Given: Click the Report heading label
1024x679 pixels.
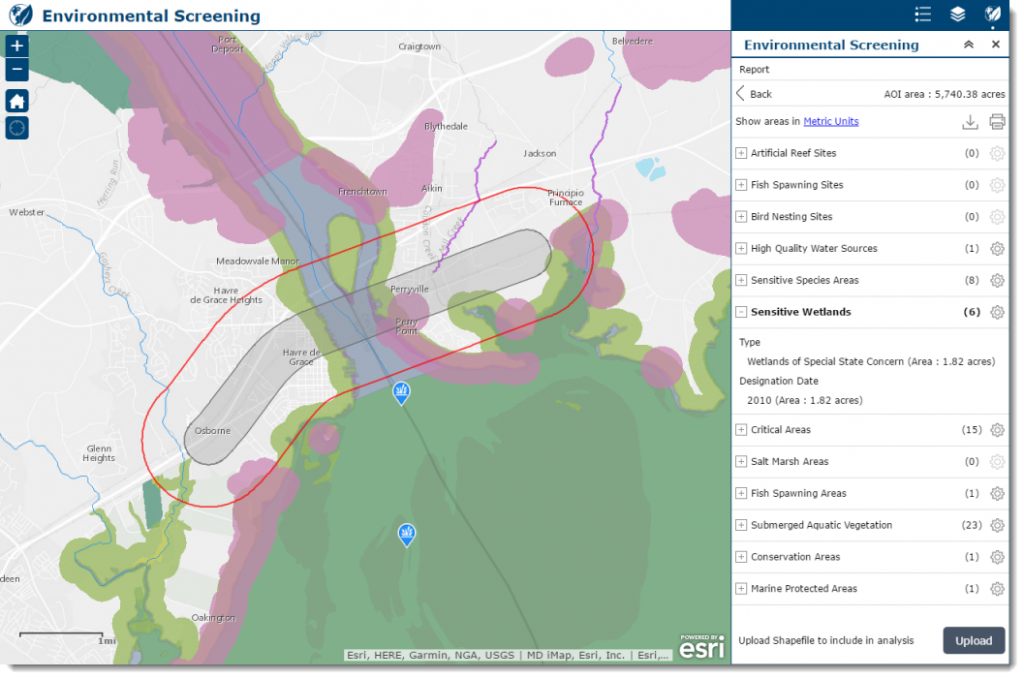Looking at the screenshot, I should point(754,69).
